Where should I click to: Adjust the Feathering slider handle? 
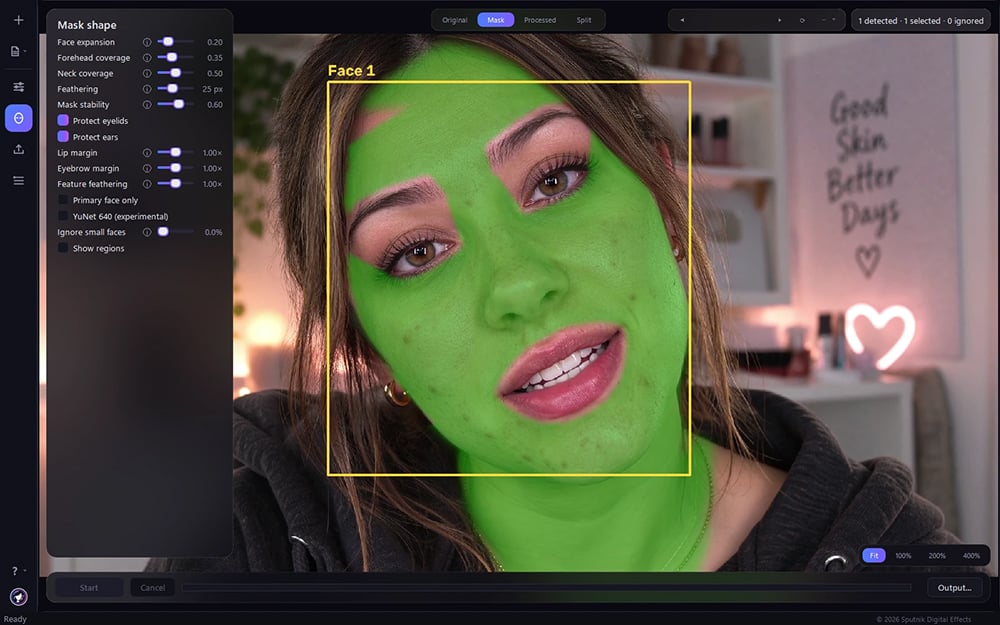(x=172, y=89)
